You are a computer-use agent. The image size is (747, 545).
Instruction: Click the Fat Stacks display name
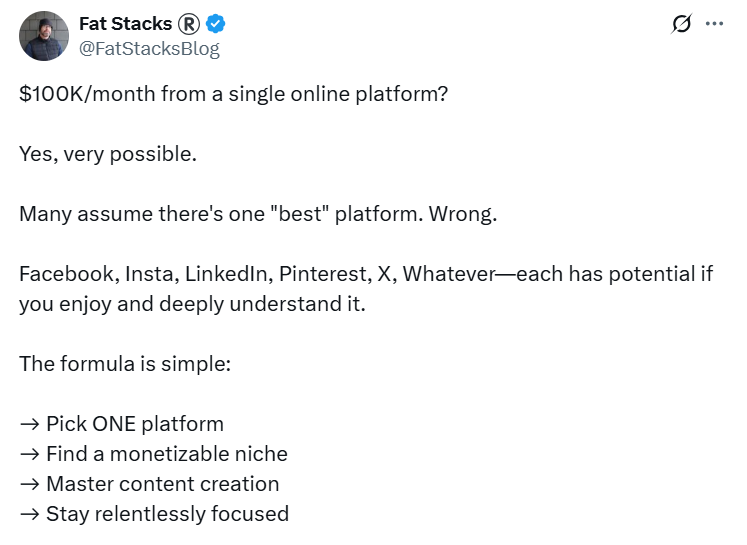click(x=125, y=25)
